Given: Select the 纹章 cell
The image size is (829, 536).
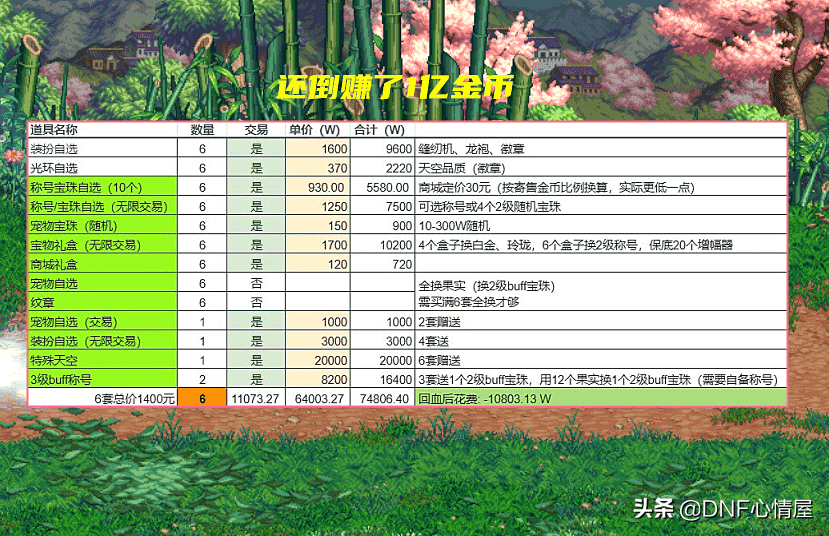Looking at the screenshot, I should point(103,302).
